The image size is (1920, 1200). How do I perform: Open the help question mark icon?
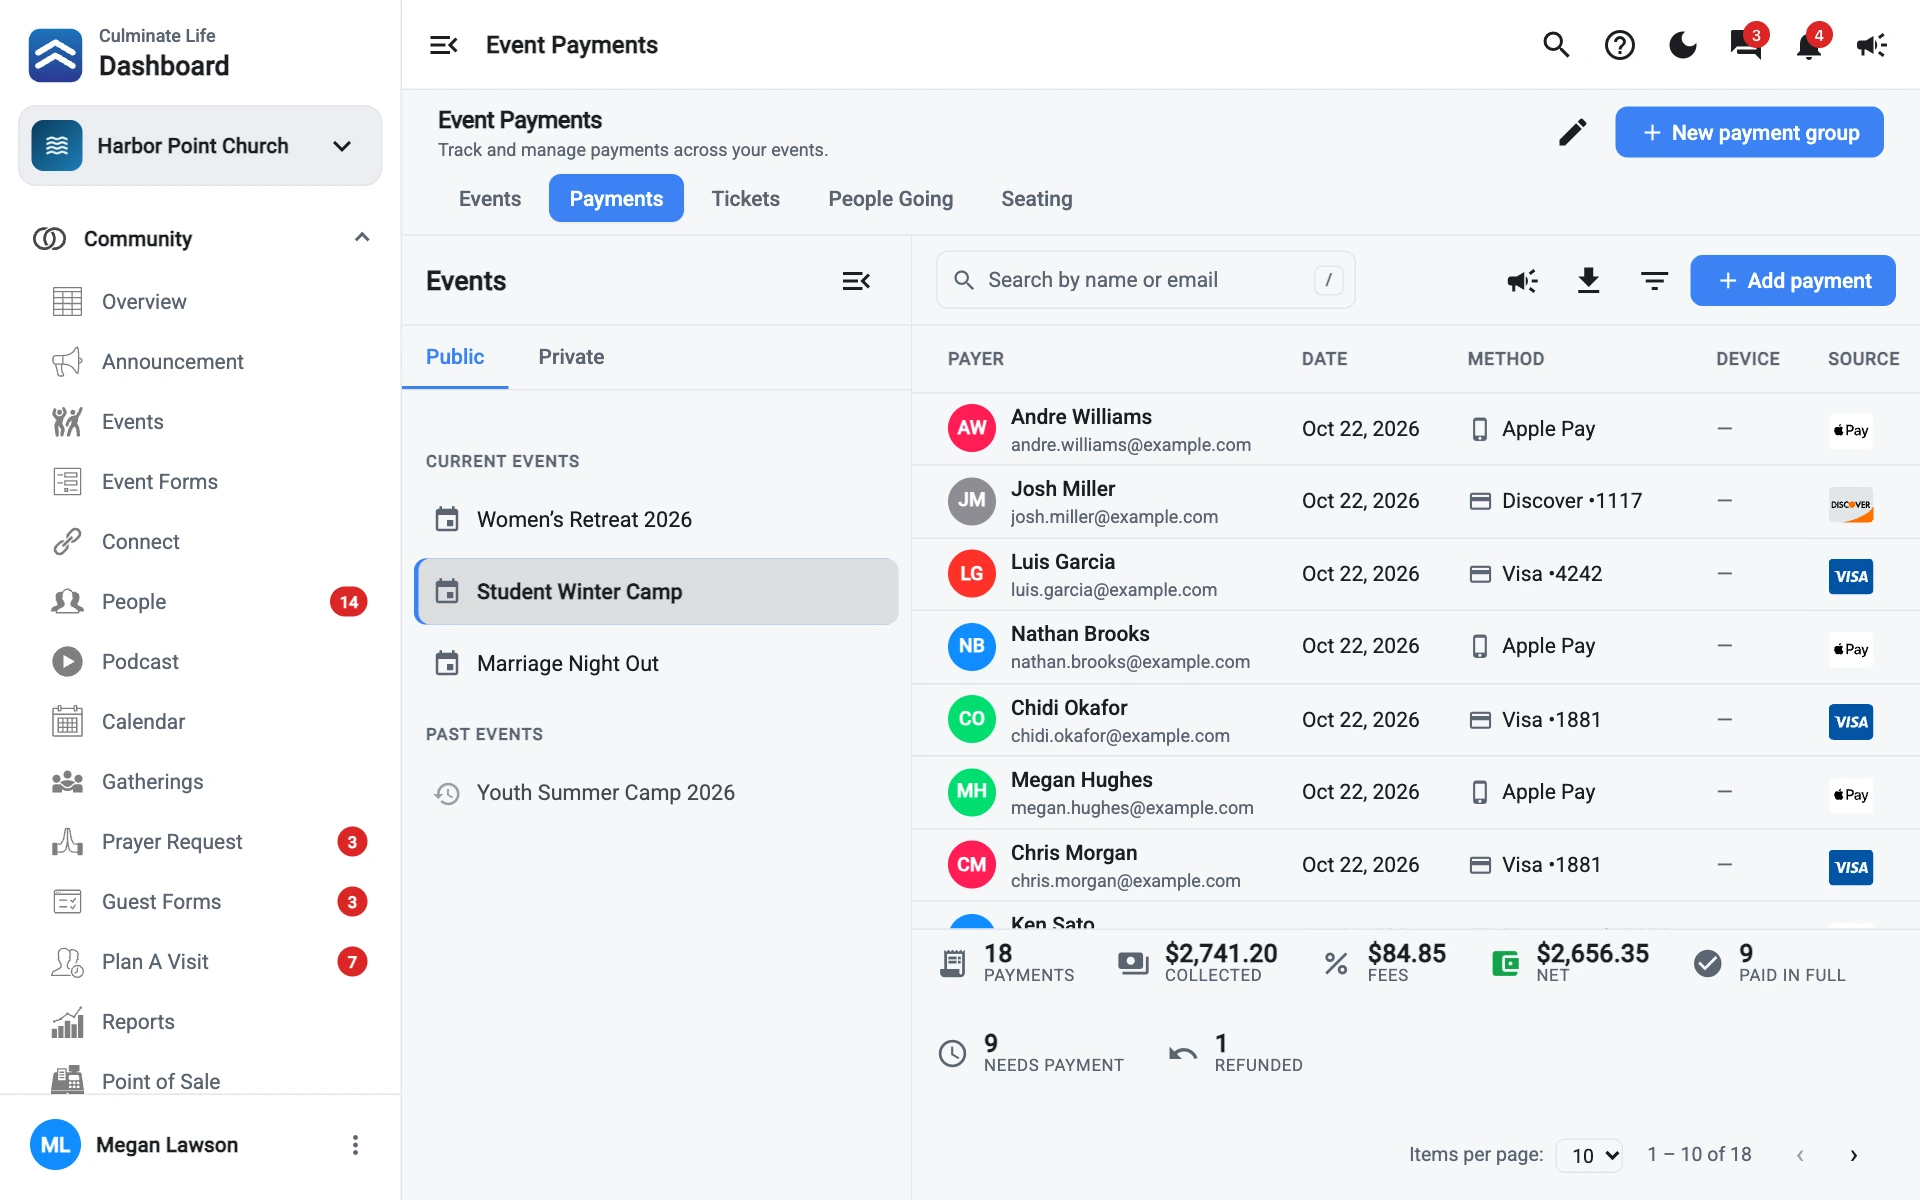click(1619, 45)
